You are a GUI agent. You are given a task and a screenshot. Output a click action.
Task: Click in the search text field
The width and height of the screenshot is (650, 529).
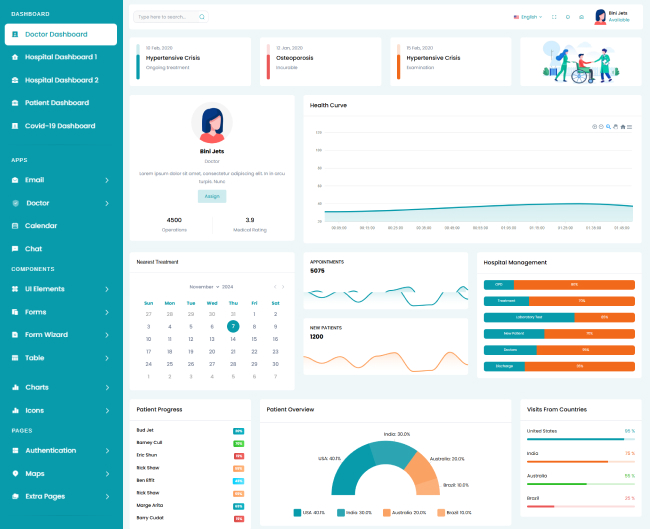(x=165, y=17)
